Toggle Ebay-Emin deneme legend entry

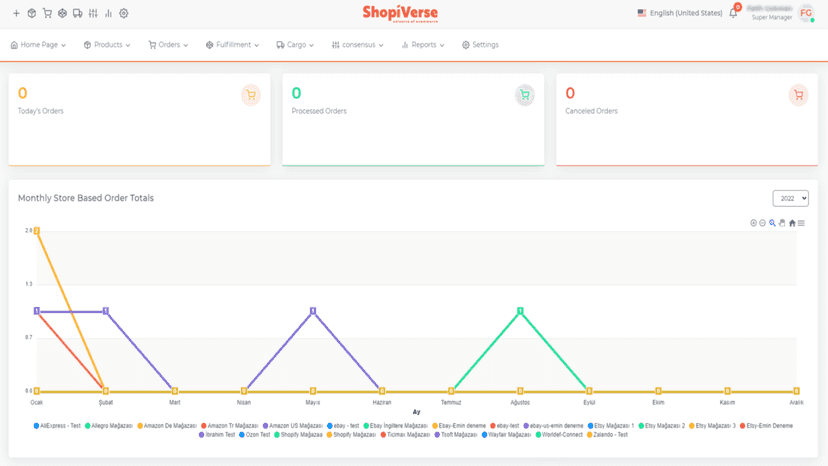coord(459,426)
